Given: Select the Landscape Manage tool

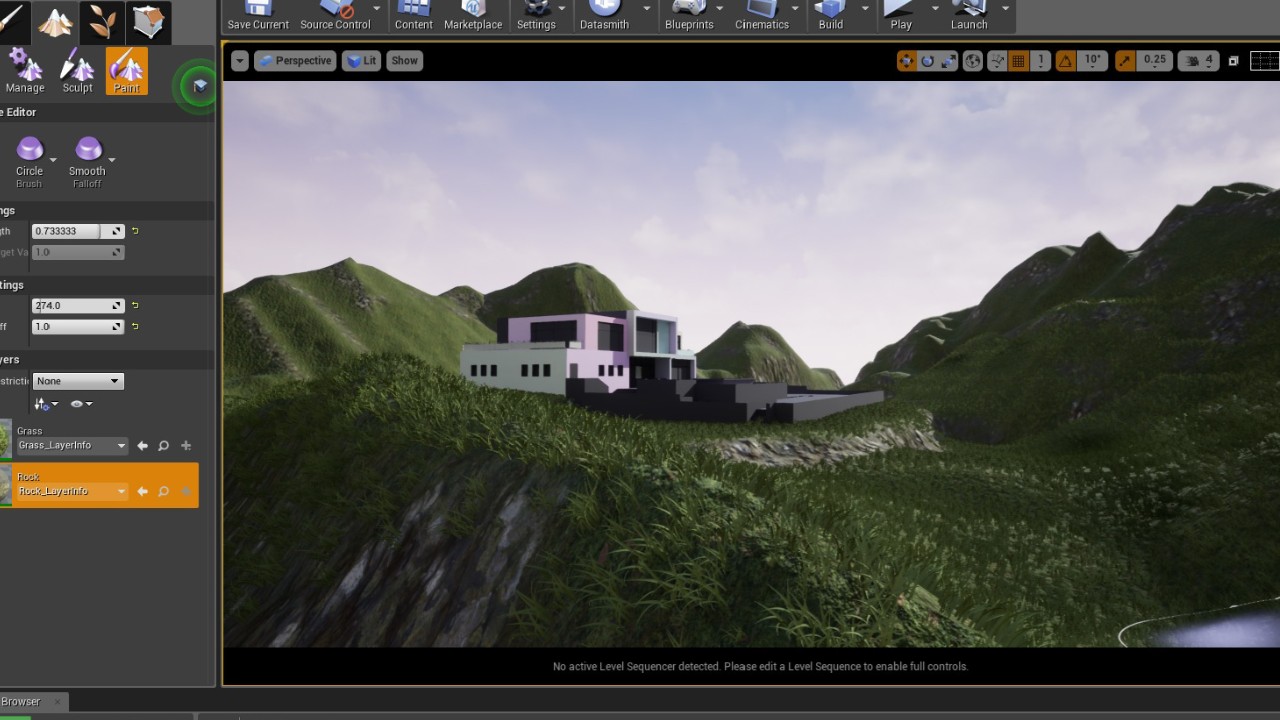Looking at the screenshot, I should tap(25, 72).
